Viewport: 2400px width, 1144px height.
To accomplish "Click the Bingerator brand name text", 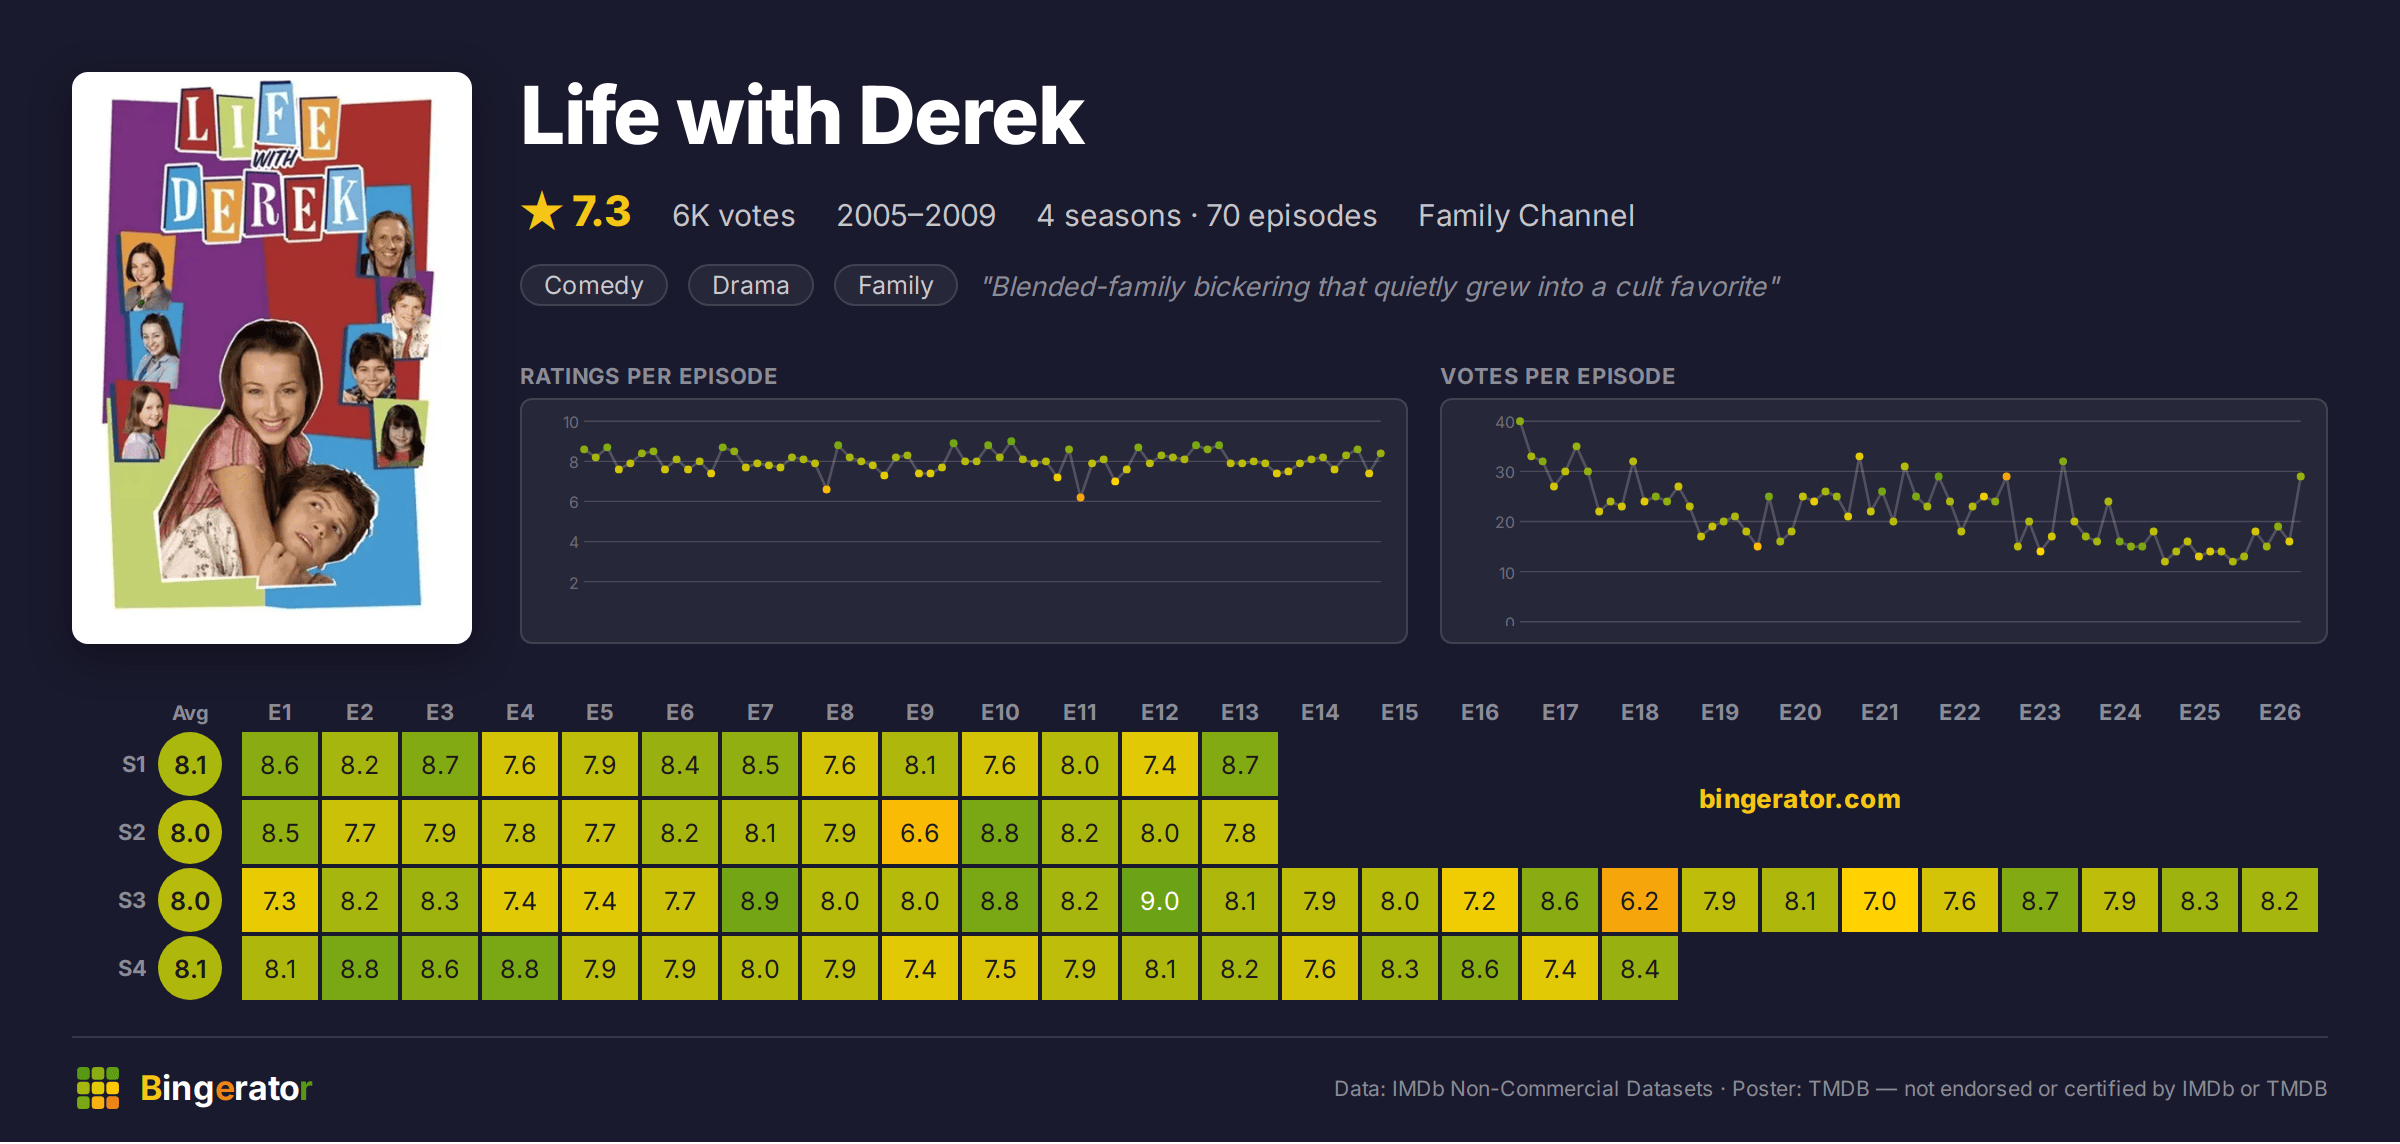I will (226, 1088).
